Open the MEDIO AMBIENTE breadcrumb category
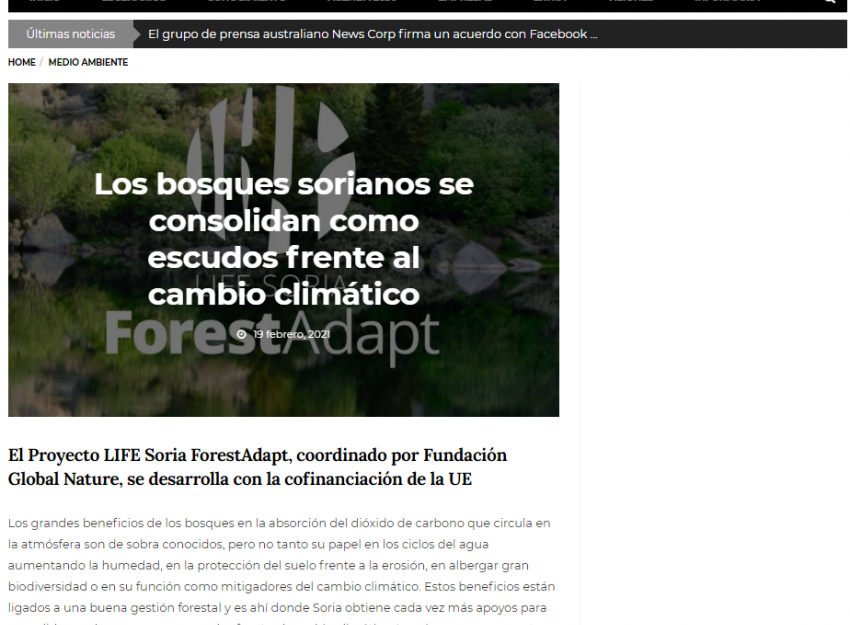The height and width of the screenshot is (625, 850). click(88, 62)
